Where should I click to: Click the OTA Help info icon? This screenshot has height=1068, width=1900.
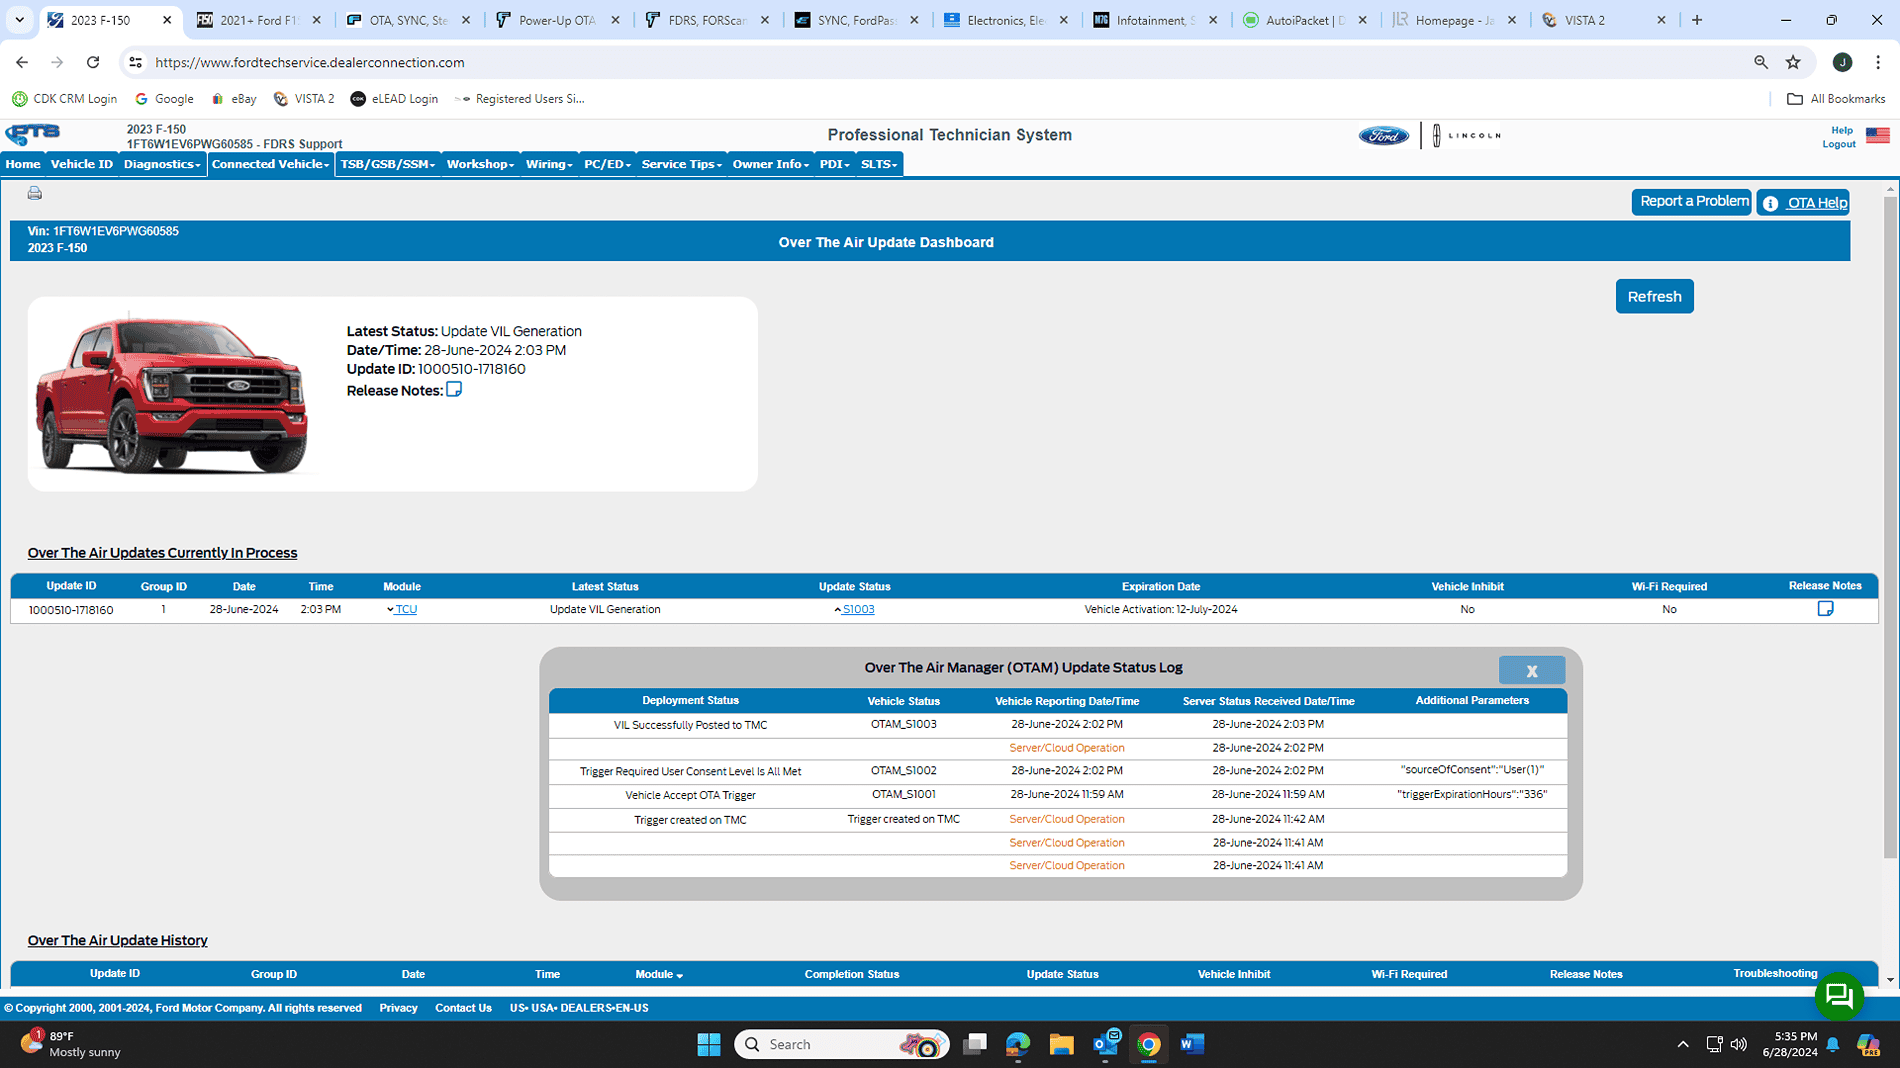[1770, 203]
